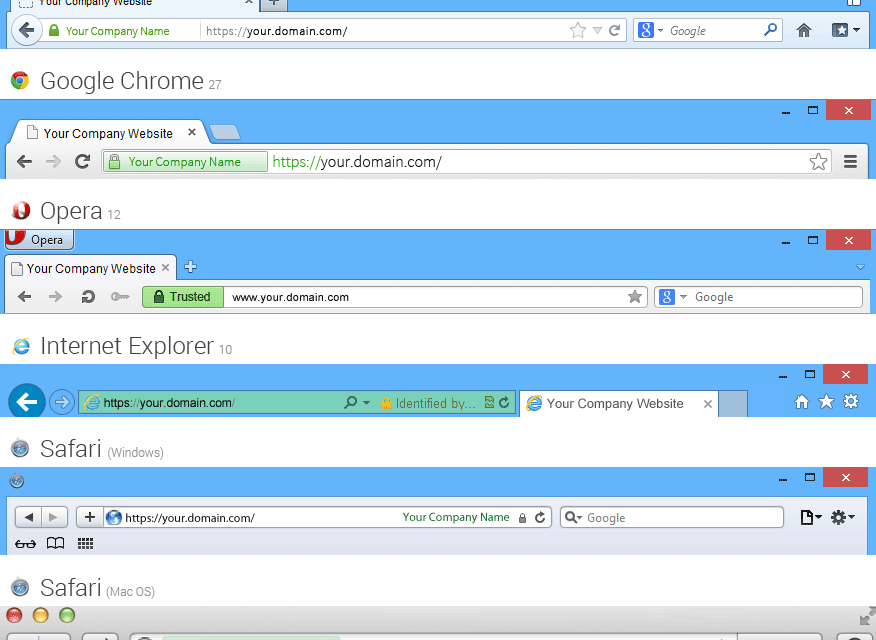This screenshot has width=876, height=640.
Task: Click Firefox's Your Company Name identity label
Action: pyautogui.click(x=117, y=31)
